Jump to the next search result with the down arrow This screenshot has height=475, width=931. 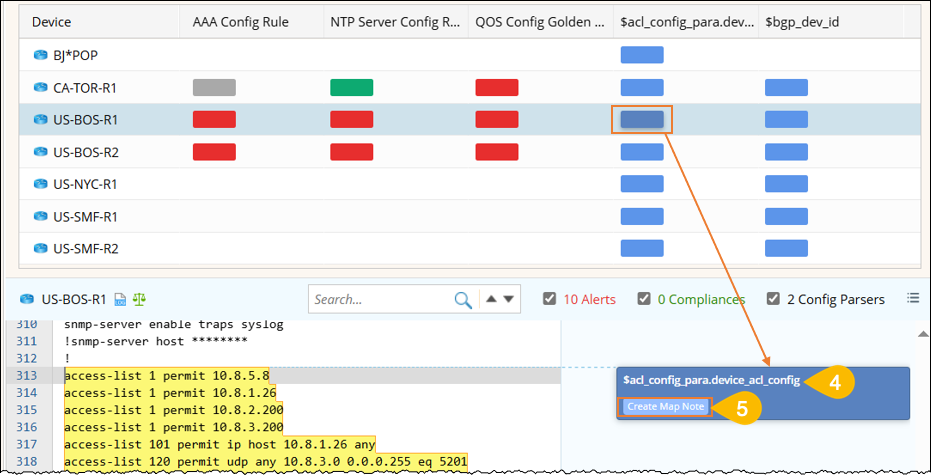point(508,299)
